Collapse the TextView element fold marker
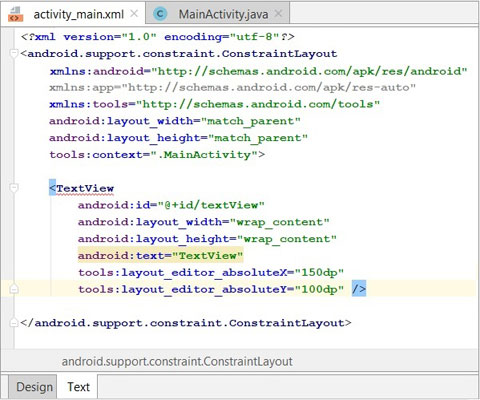480x400 pixels. 14,188
